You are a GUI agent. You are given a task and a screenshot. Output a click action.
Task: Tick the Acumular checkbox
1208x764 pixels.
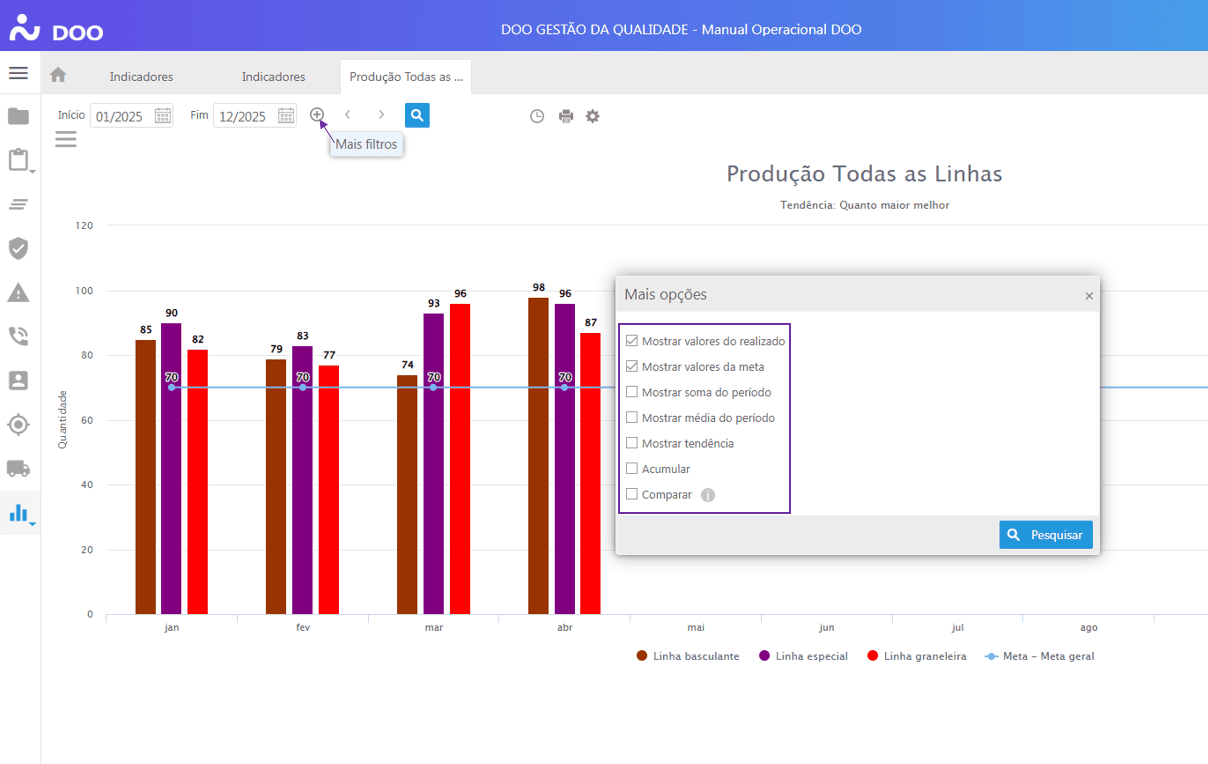pyautogui.click(x=632, y=469)
